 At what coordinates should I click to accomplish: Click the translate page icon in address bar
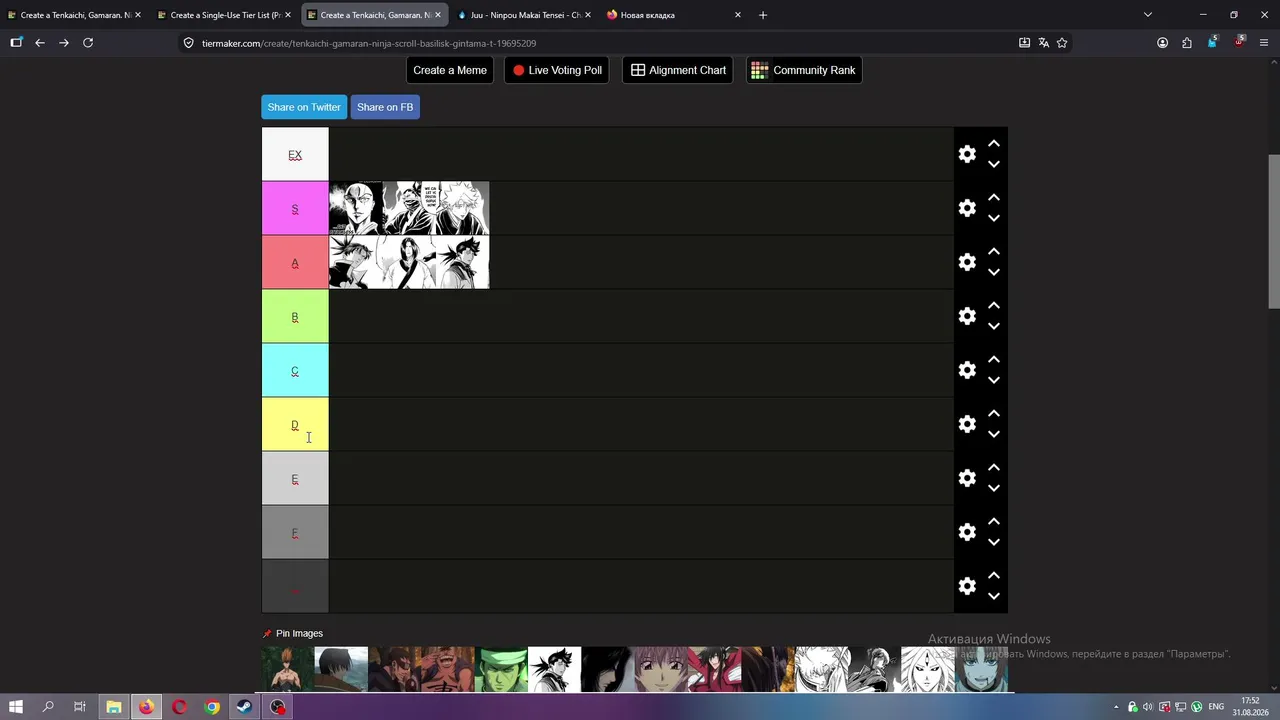1043,43
